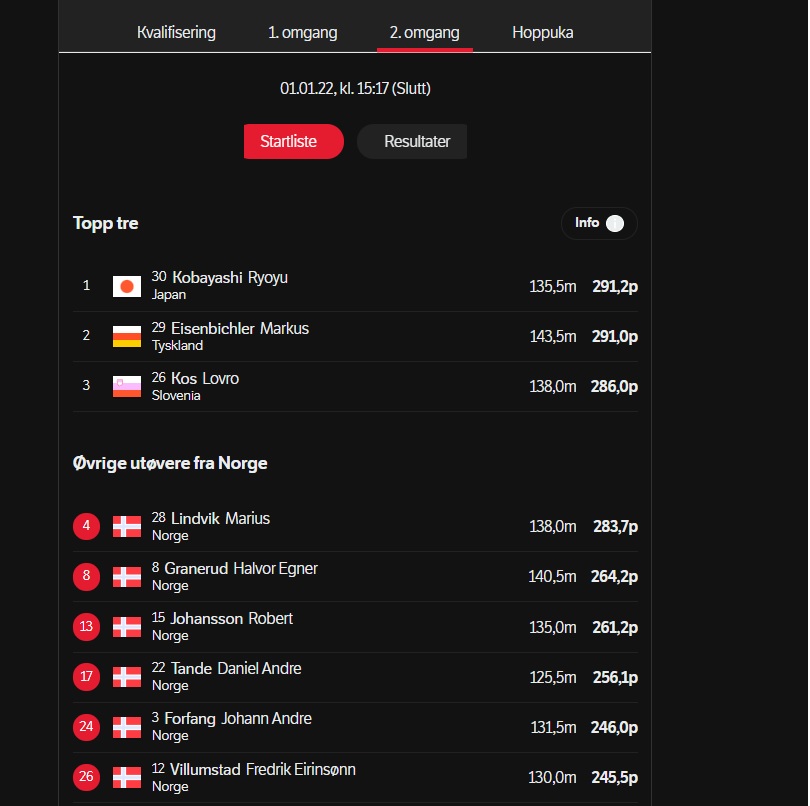Screen dimensions: 810x806
Task: Select Johansson Robert name
Action: click(x=232, y=618)
